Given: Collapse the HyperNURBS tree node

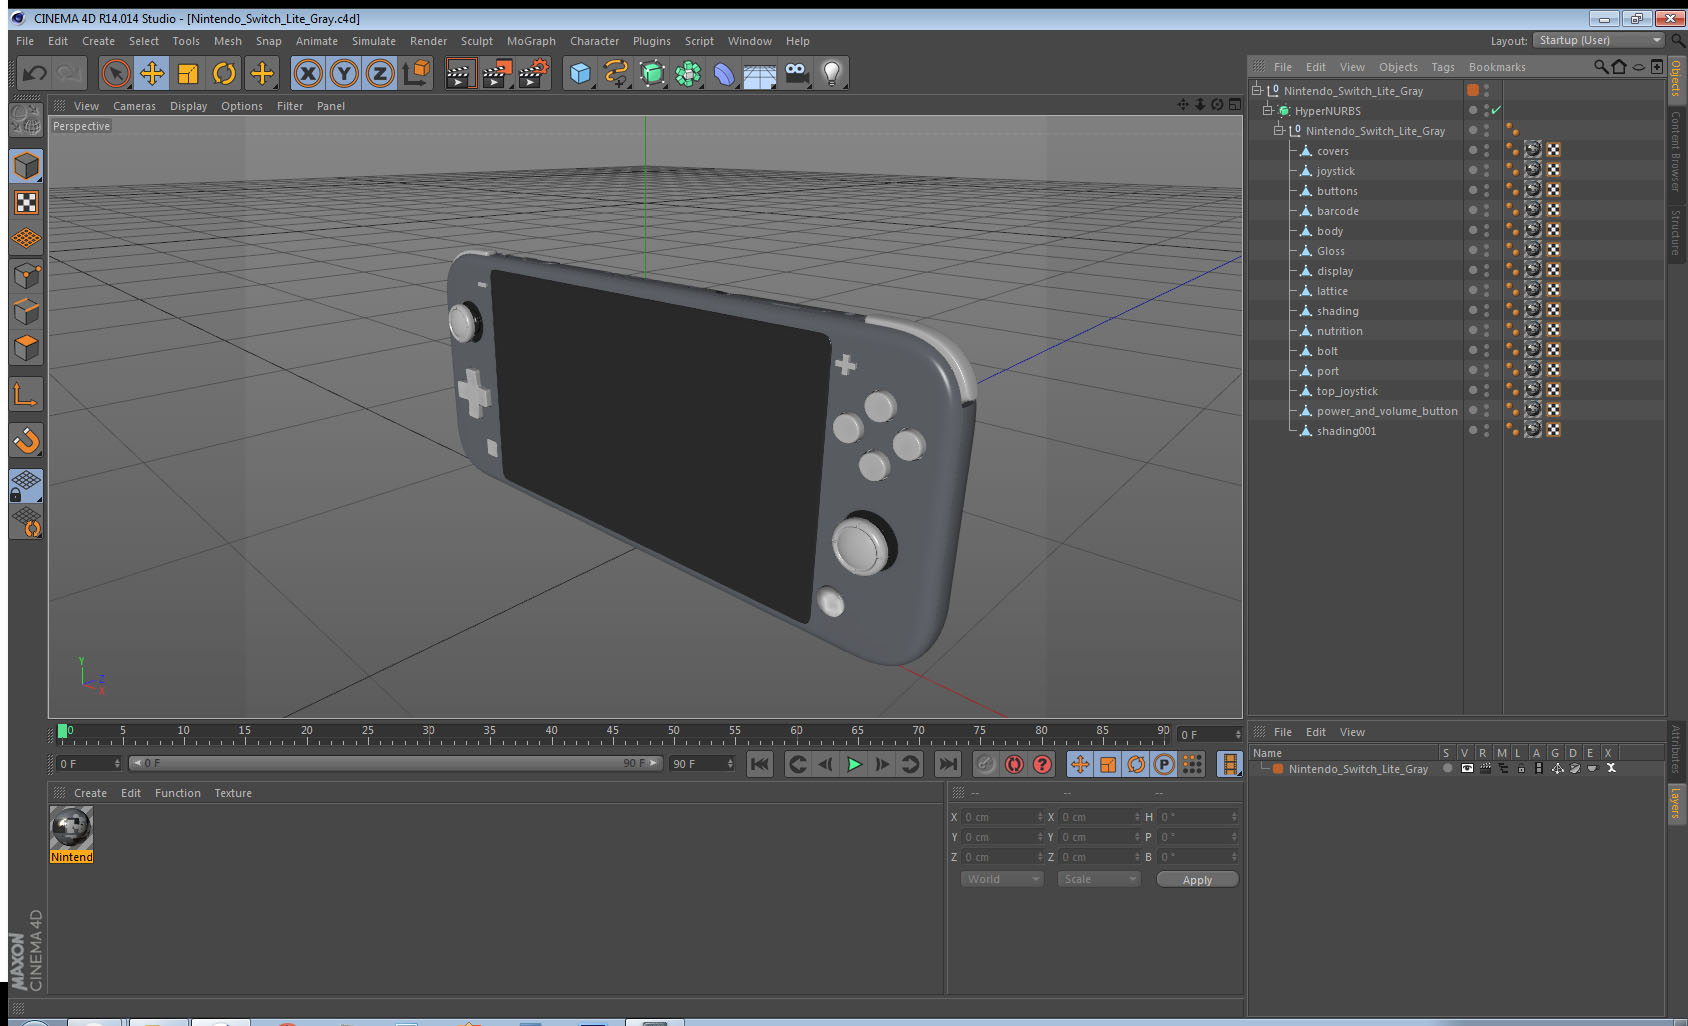Looking at the screenshot, I should coord(1267,110).
